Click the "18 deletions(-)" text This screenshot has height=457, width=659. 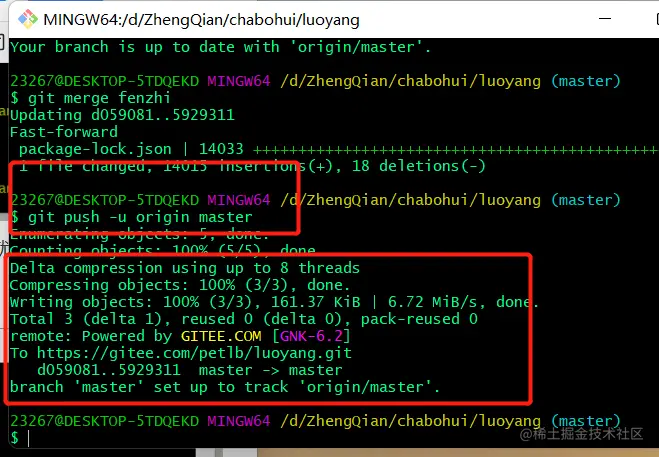click(x=419, y=166)
